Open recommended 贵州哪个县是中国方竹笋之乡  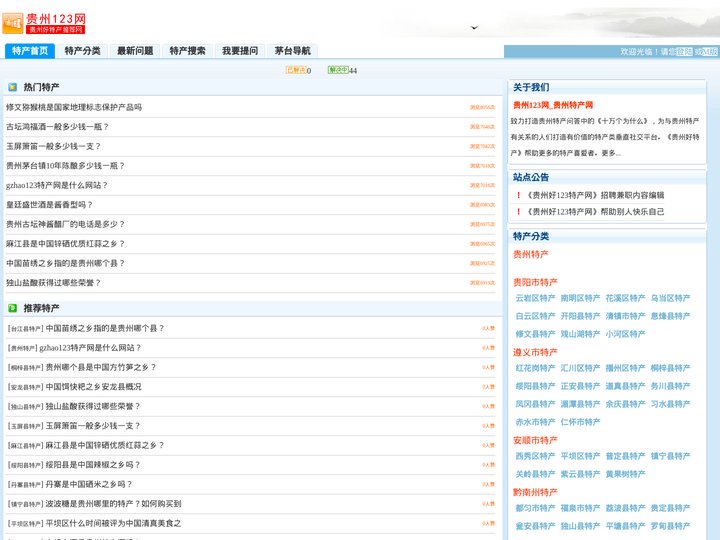pos(101,367)
